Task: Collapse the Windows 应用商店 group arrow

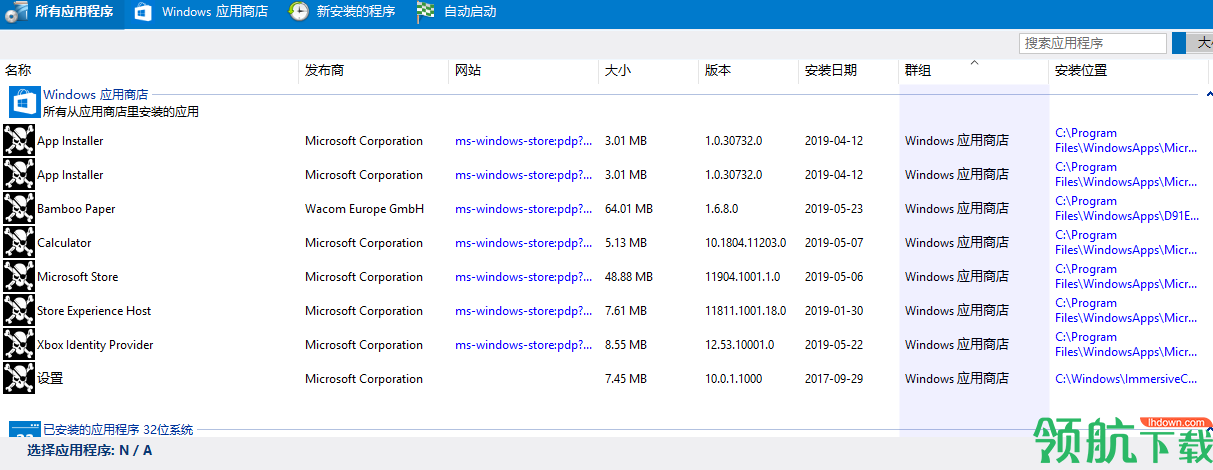Action: 1207,95
